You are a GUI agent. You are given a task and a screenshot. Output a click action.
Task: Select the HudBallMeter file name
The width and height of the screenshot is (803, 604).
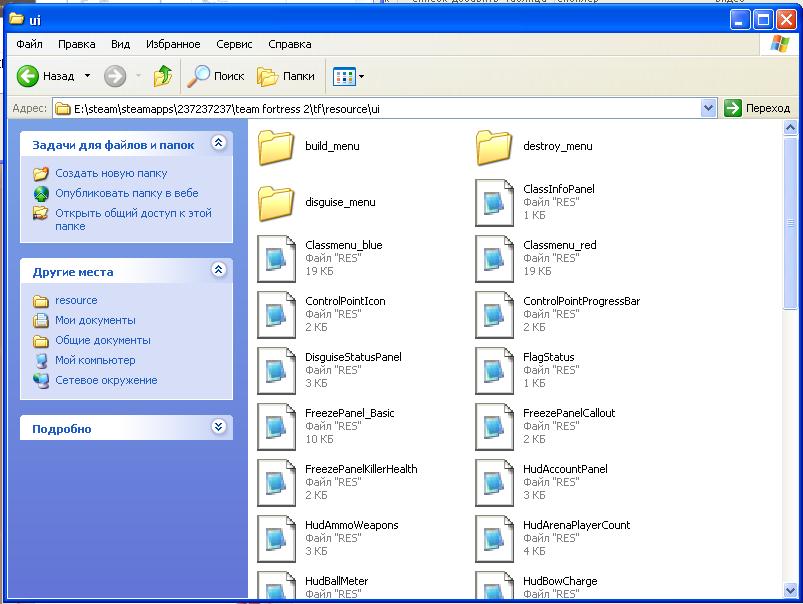pyautogui.click(x=336, y=581)
